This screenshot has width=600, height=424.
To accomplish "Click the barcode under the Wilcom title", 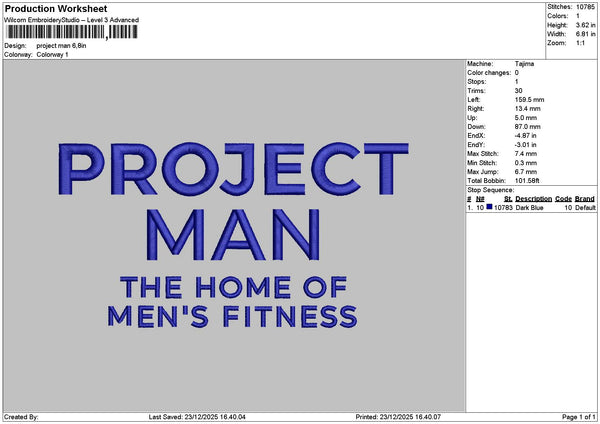I will coord(72,32).
